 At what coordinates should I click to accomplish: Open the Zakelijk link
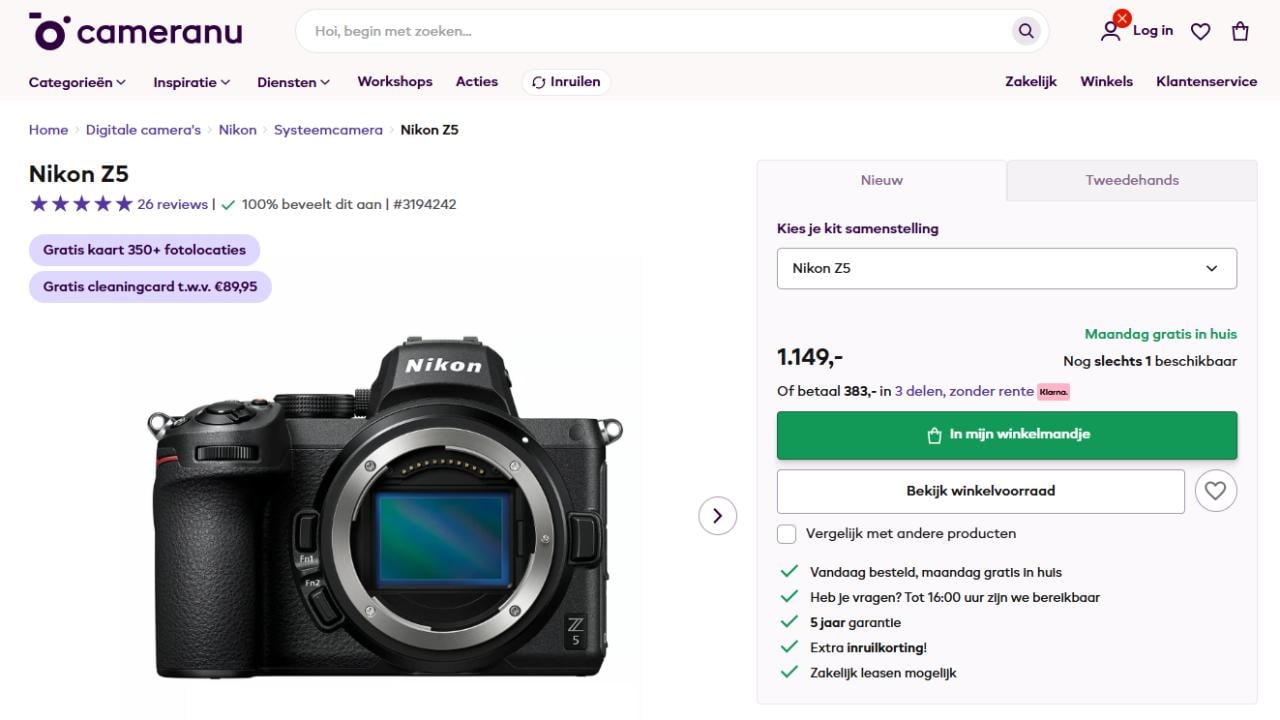(x=1031, y=82)
